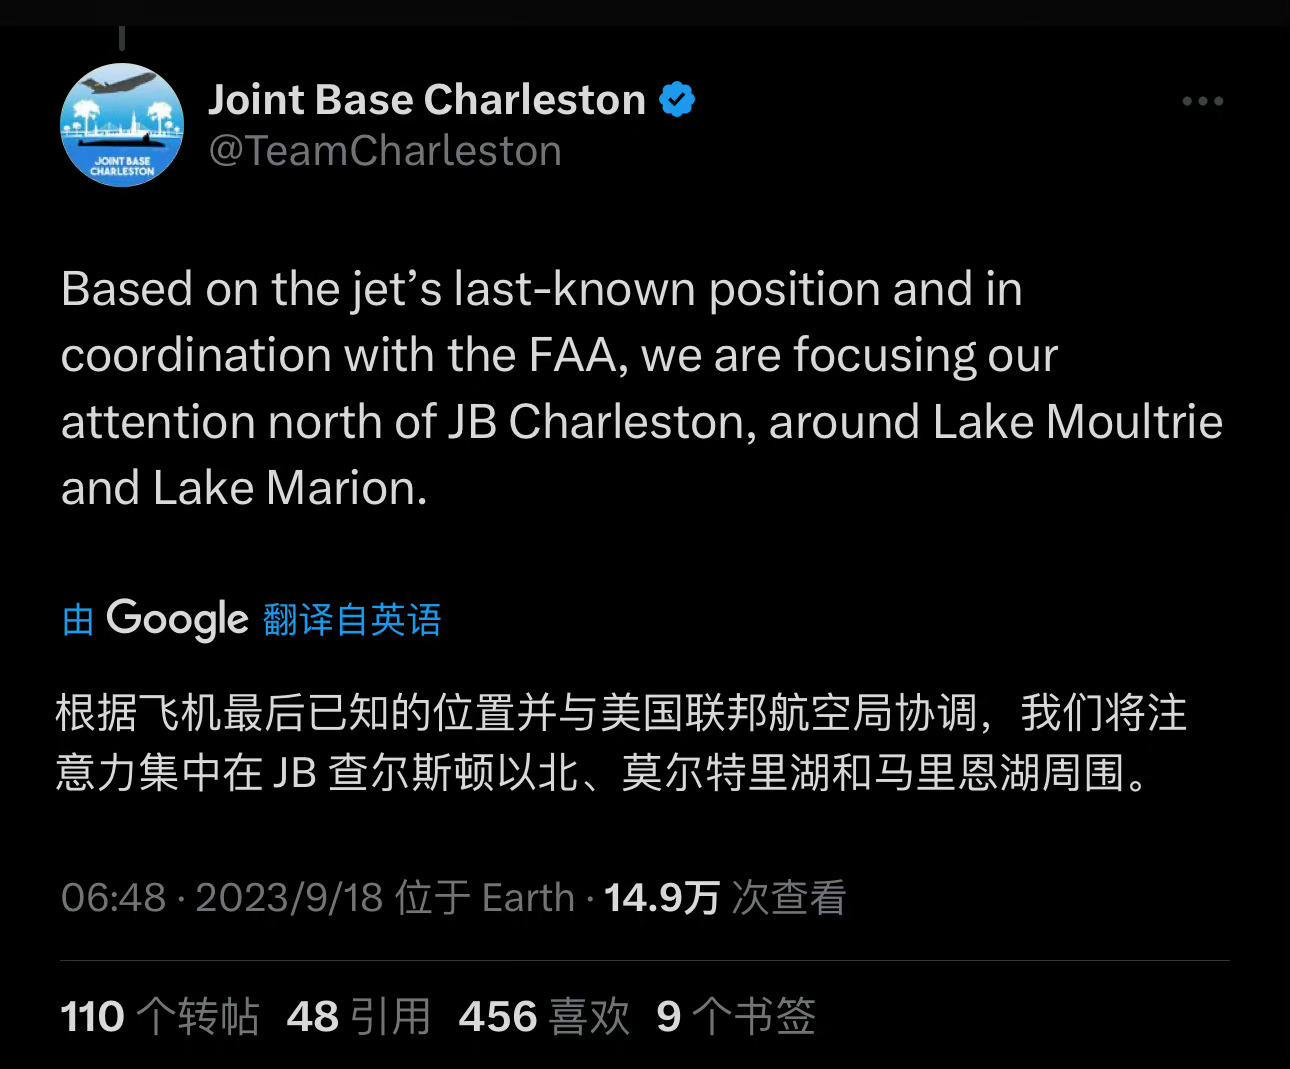Screen dimensions: 1290x1069
Task: Click the number 110 in repost stats
Action: (x=92, y=1017)
